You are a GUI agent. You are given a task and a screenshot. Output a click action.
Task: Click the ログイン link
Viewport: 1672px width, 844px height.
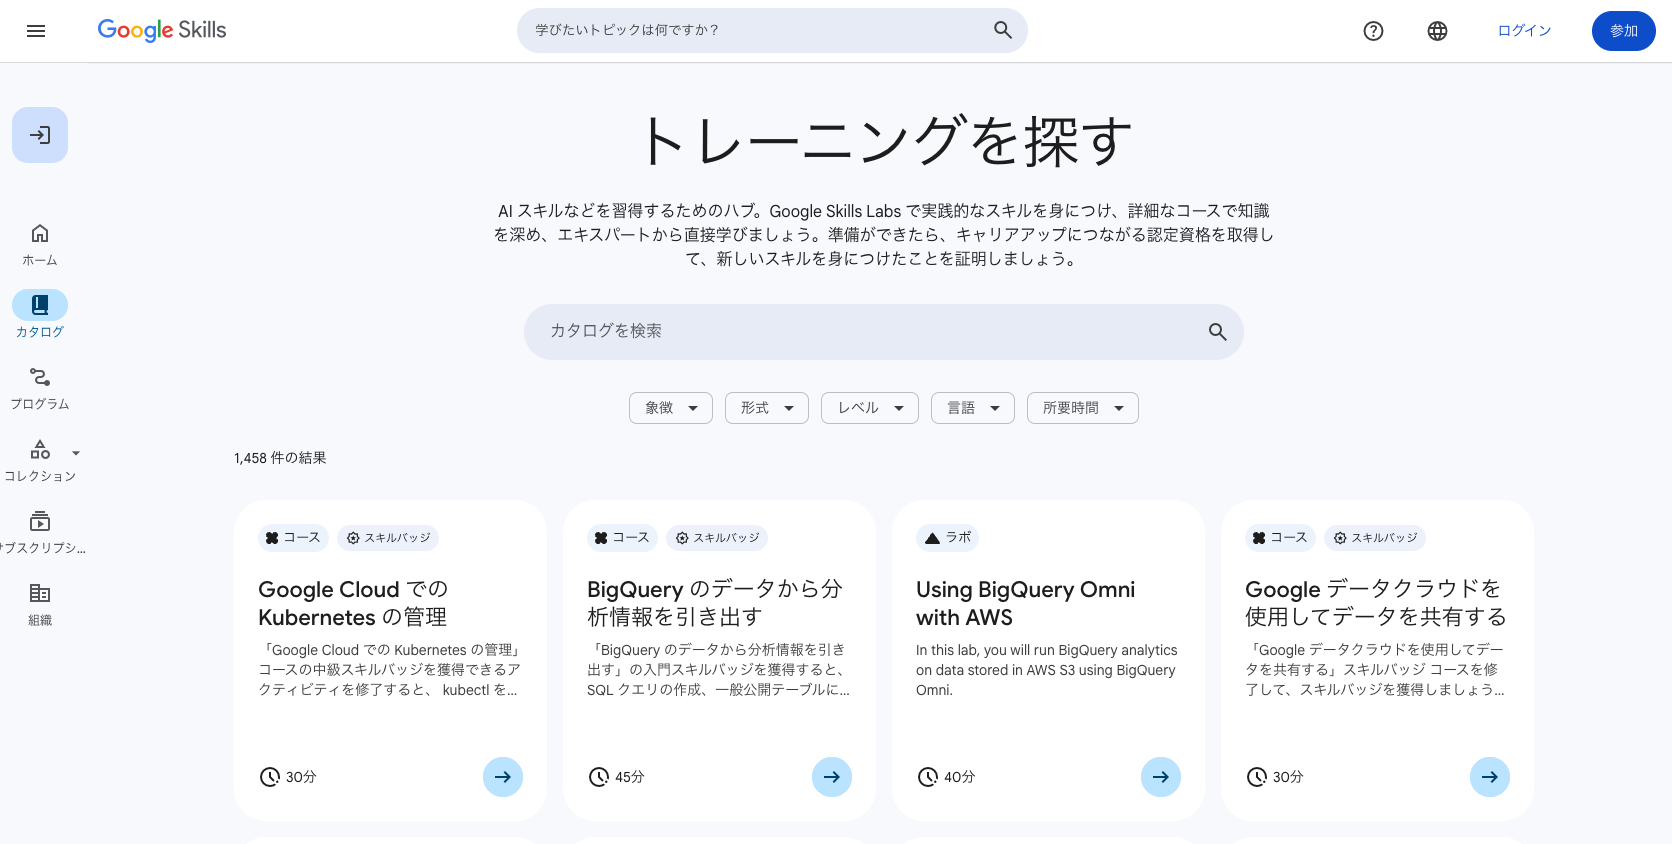click(x=1524, y=31)
